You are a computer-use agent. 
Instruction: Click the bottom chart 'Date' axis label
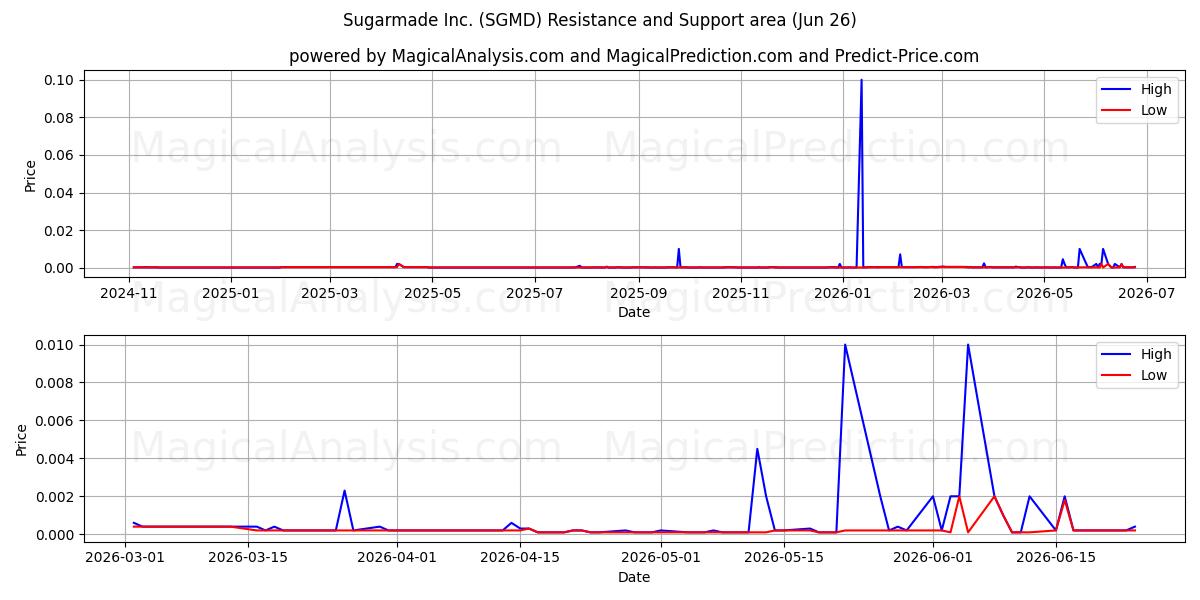tap(633, 577)
